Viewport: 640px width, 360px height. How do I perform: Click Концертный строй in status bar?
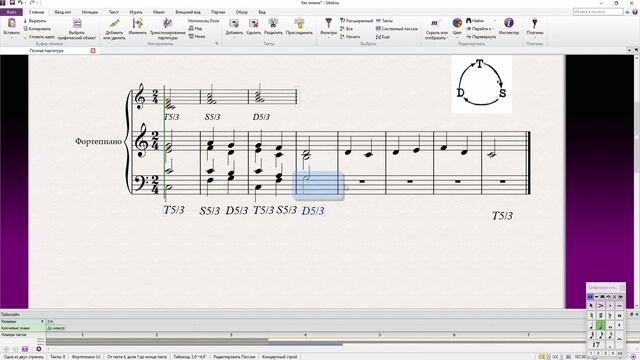[280, 357]
